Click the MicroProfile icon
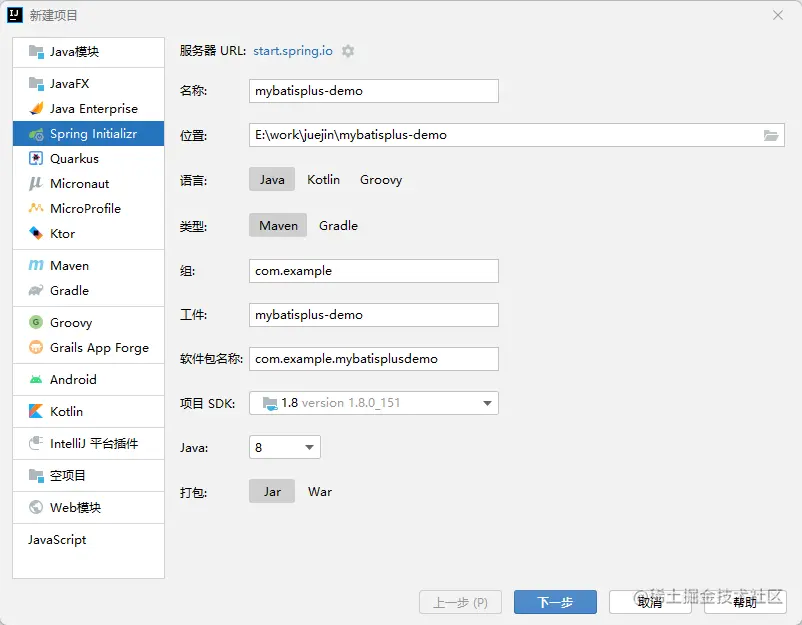The image size is (802, 625). [x=36, y=208]
